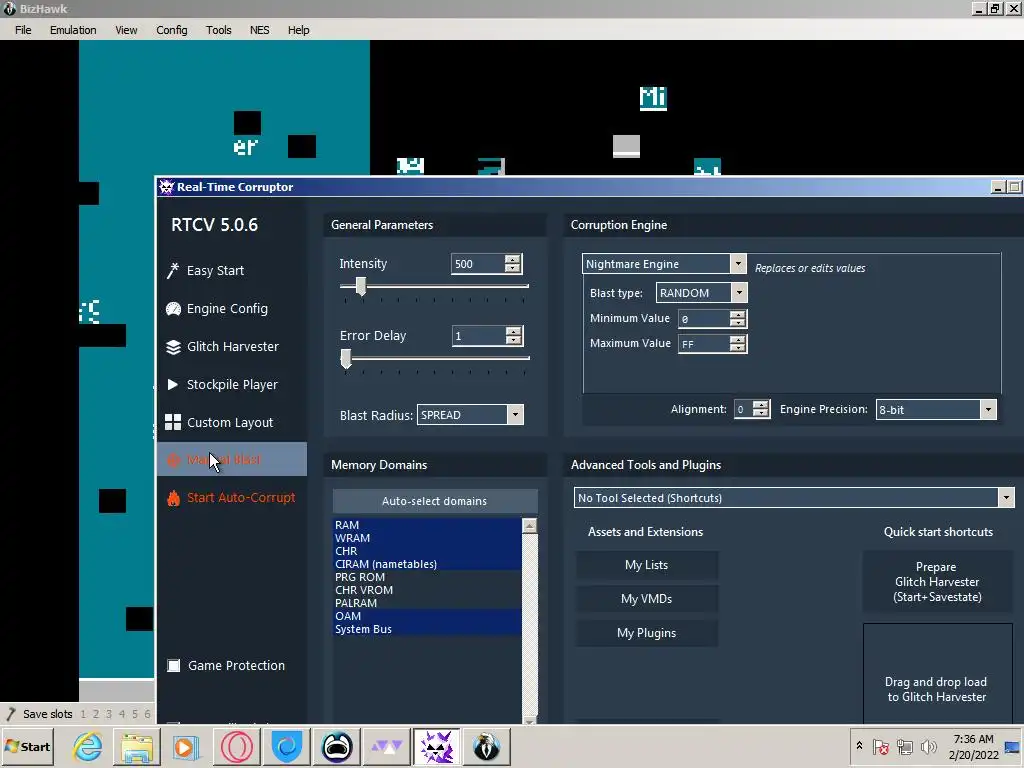Viewport: 1024px width, 768px height.
Task: Open the View menu
Action: coord(126,30)
